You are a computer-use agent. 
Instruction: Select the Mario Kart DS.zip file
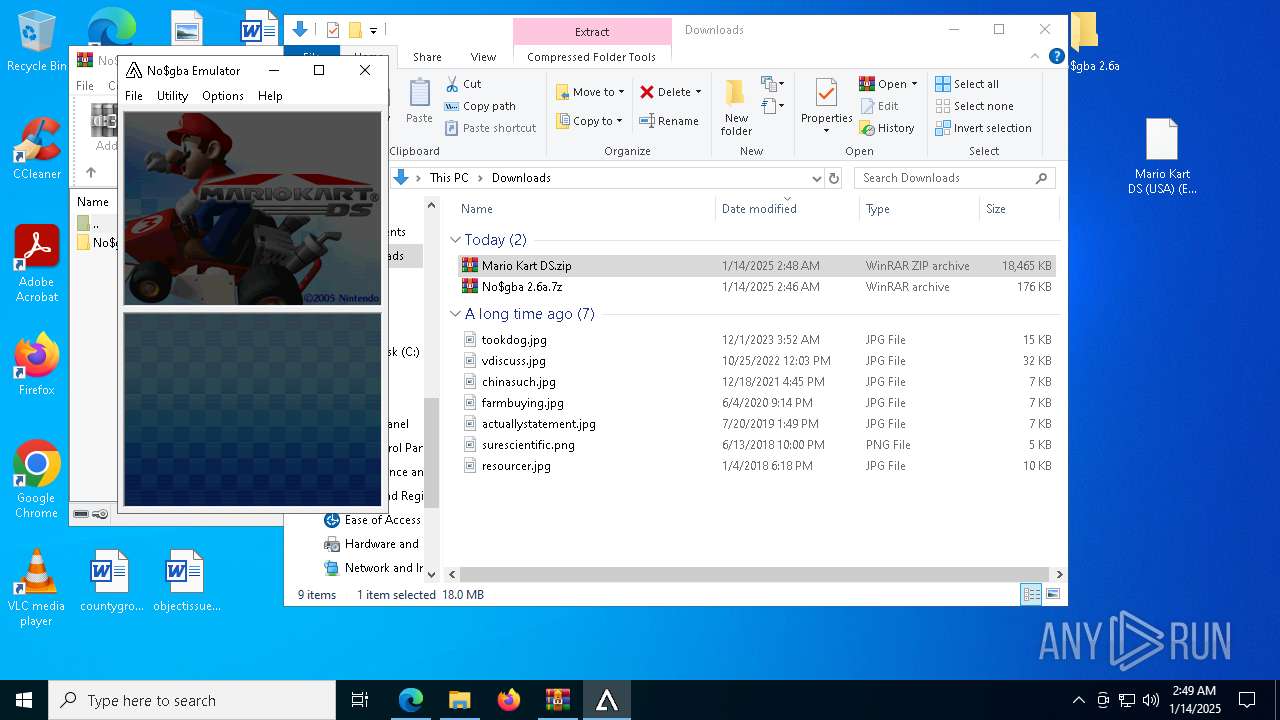click(x=756, y=266)
